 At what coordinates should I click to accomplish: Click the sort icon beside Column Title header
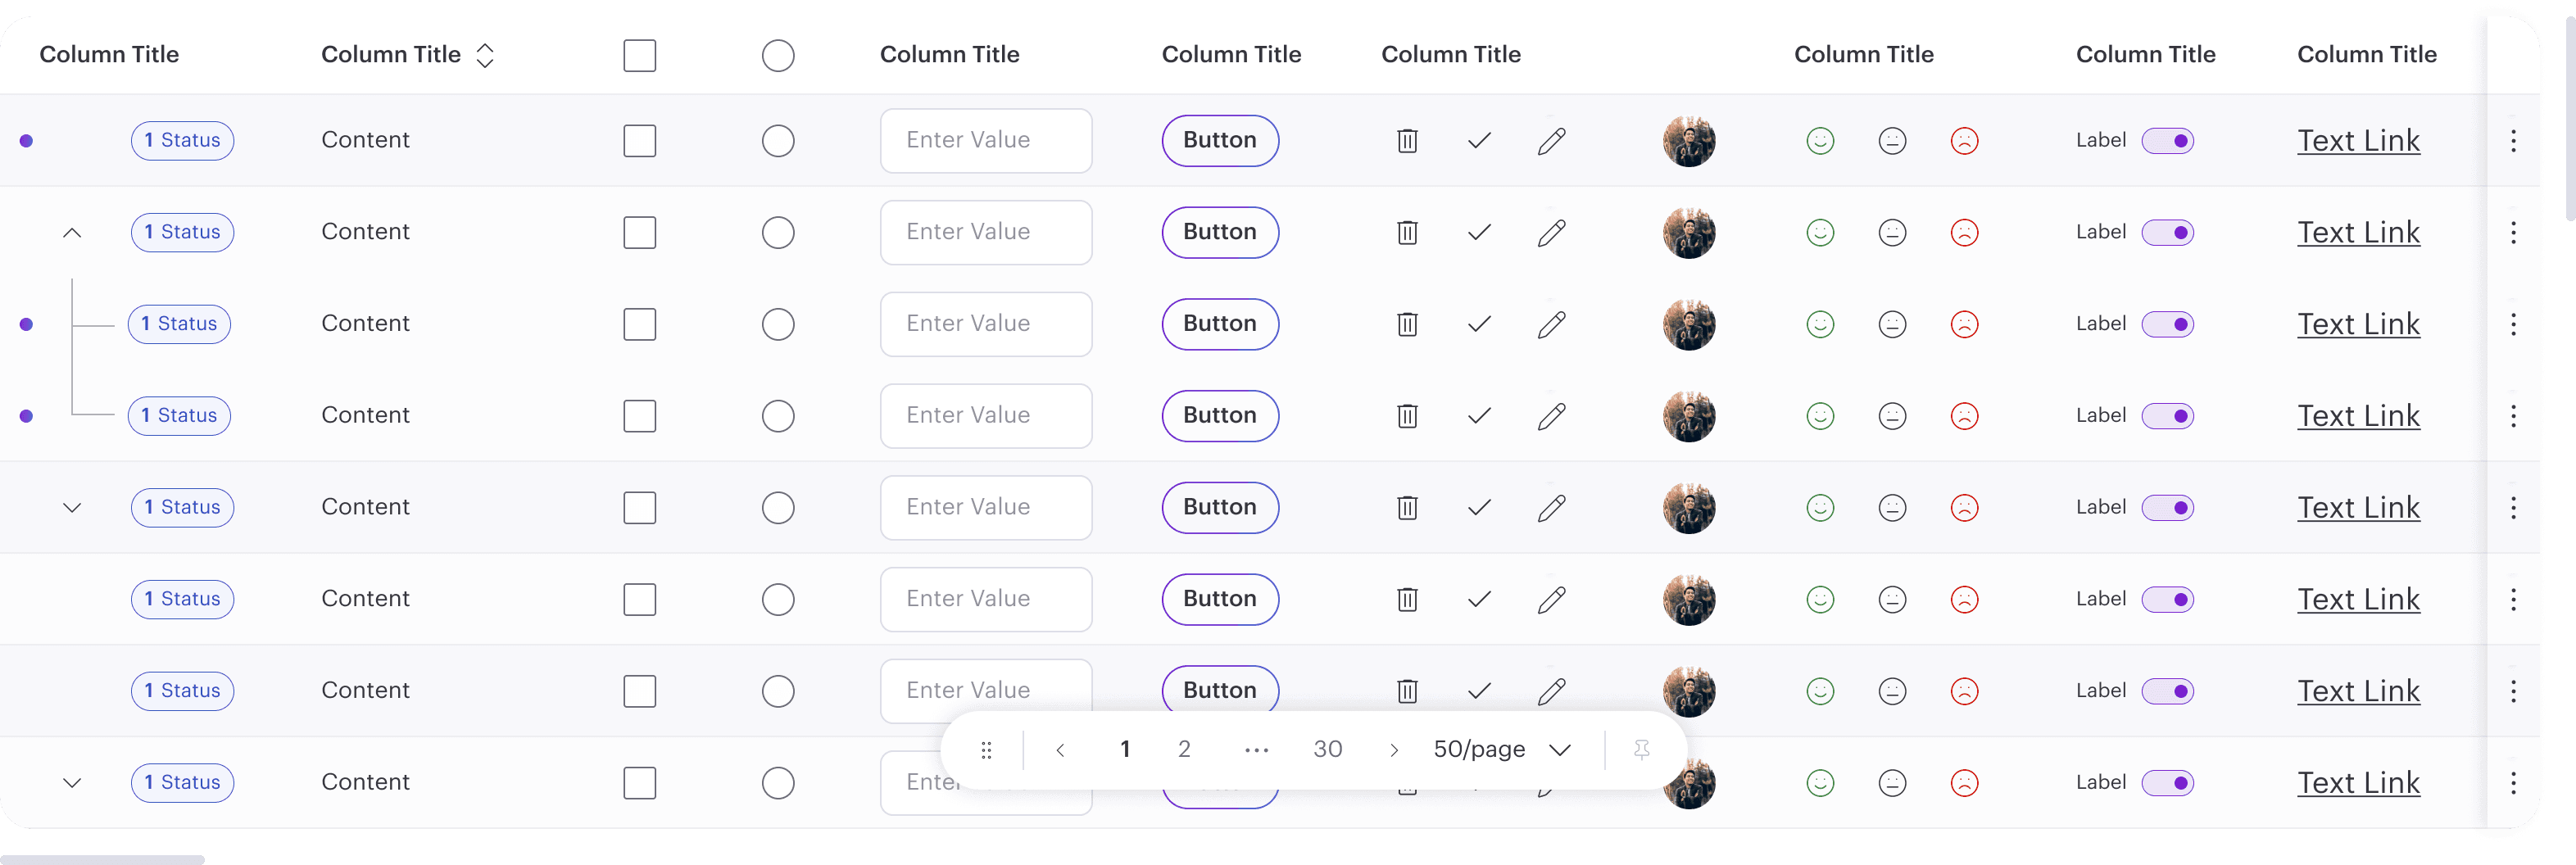click(485, 55)
